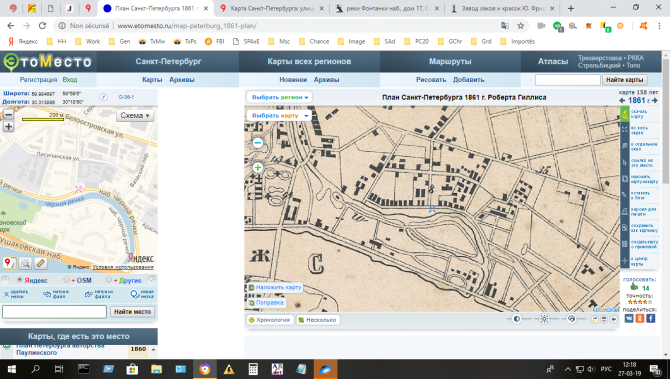Share the map on Facebook
This screenshot has height=379, width=670.
[x=650, y=318]
